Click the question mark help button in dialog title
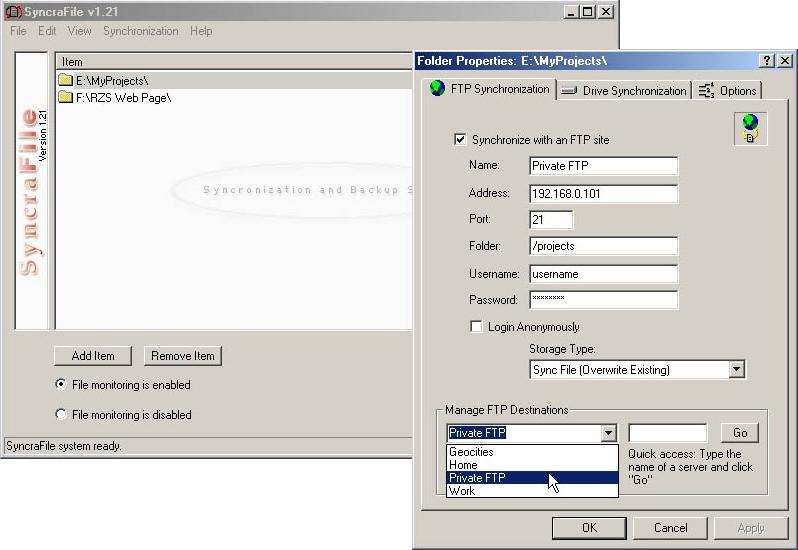This screenshot has height=550, width=798. pyautogui.click(x=766, y=61)
